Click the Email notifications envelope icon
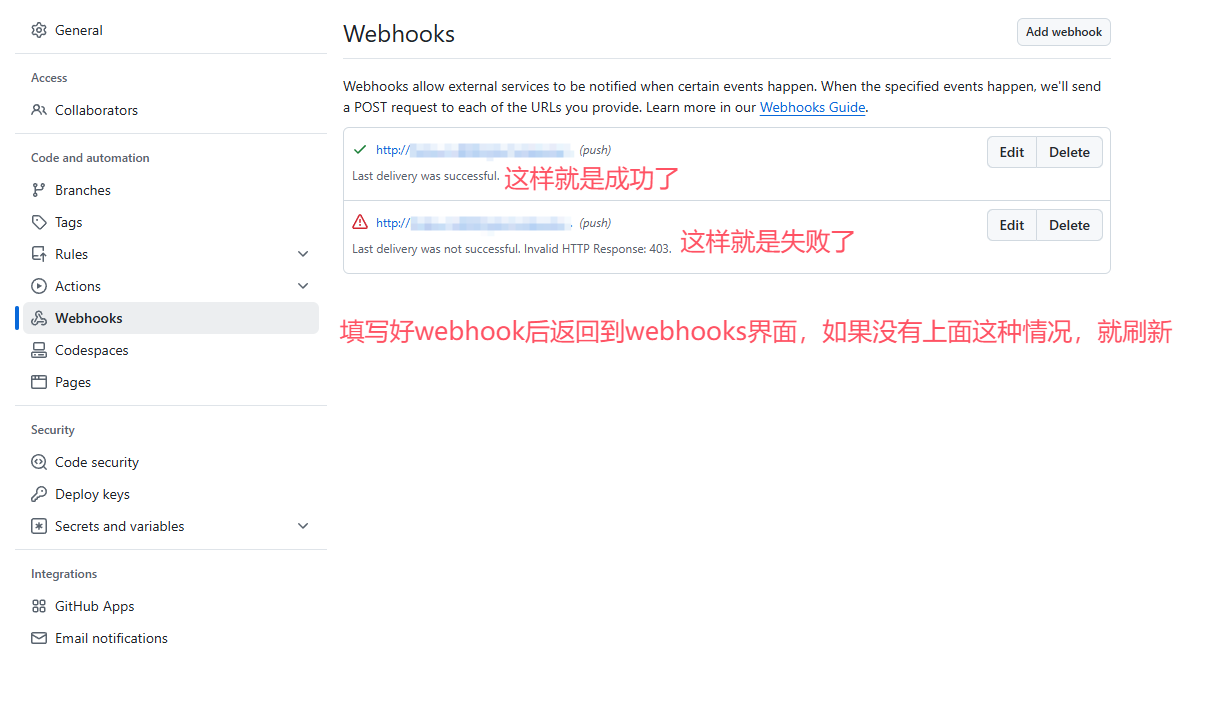Viewport: 1205px width, 712px height. [x=39, y=638]
